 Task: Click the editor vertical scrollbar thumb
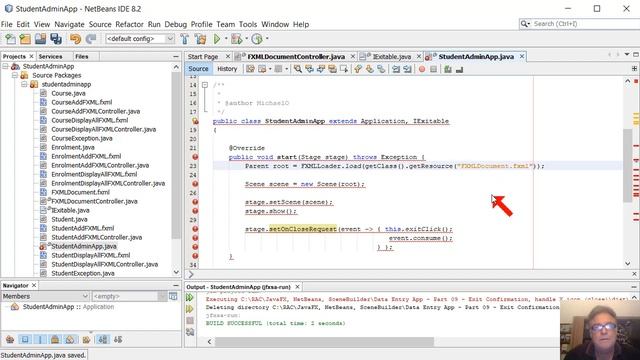(x=628, y=165)
